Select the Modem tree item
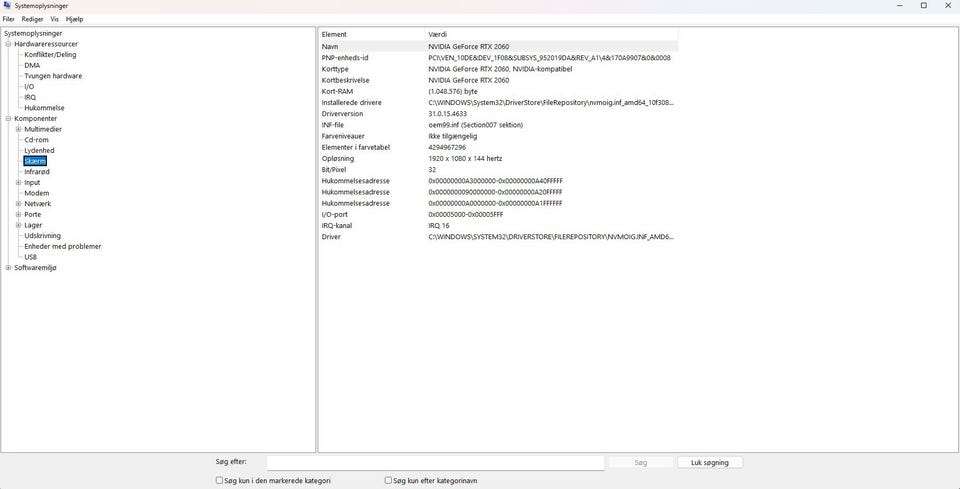 tap(37, 193)
